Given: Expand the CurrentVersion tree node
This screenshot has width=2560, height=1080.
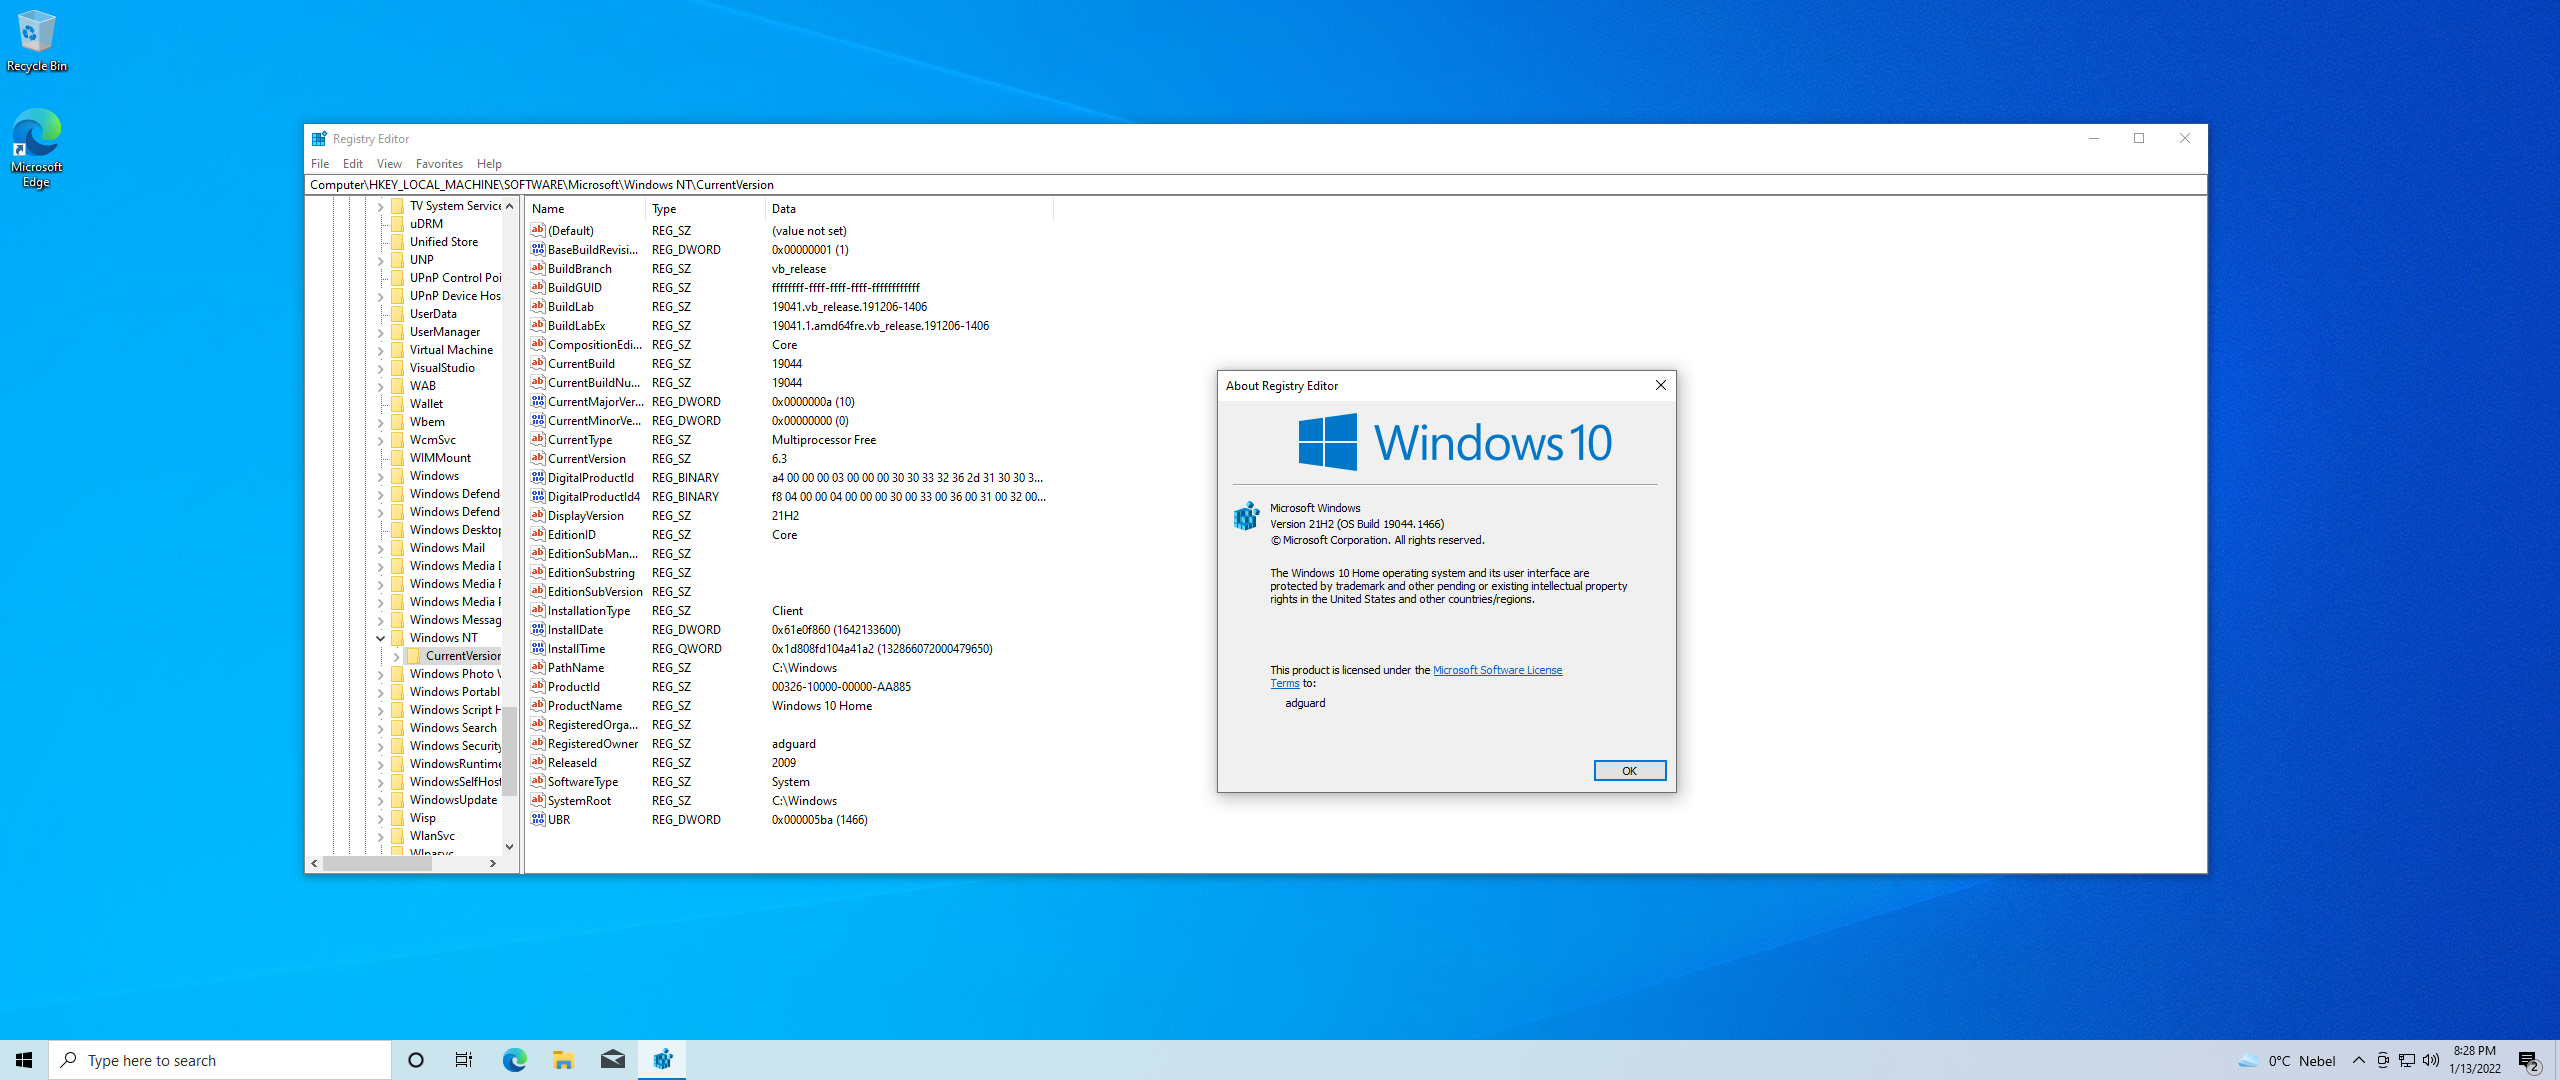Looking at the screenshot, I should (397, 656).
